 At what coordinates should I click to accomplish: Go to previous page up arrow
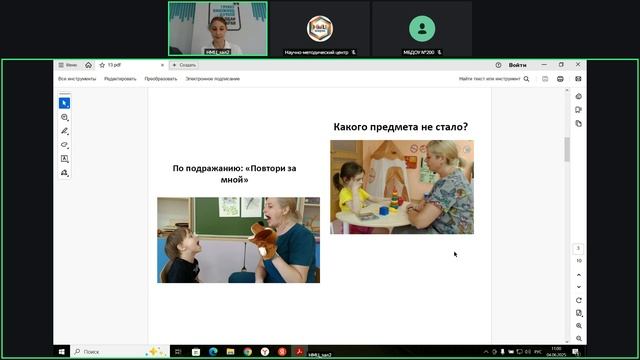[x=579, y=275]
